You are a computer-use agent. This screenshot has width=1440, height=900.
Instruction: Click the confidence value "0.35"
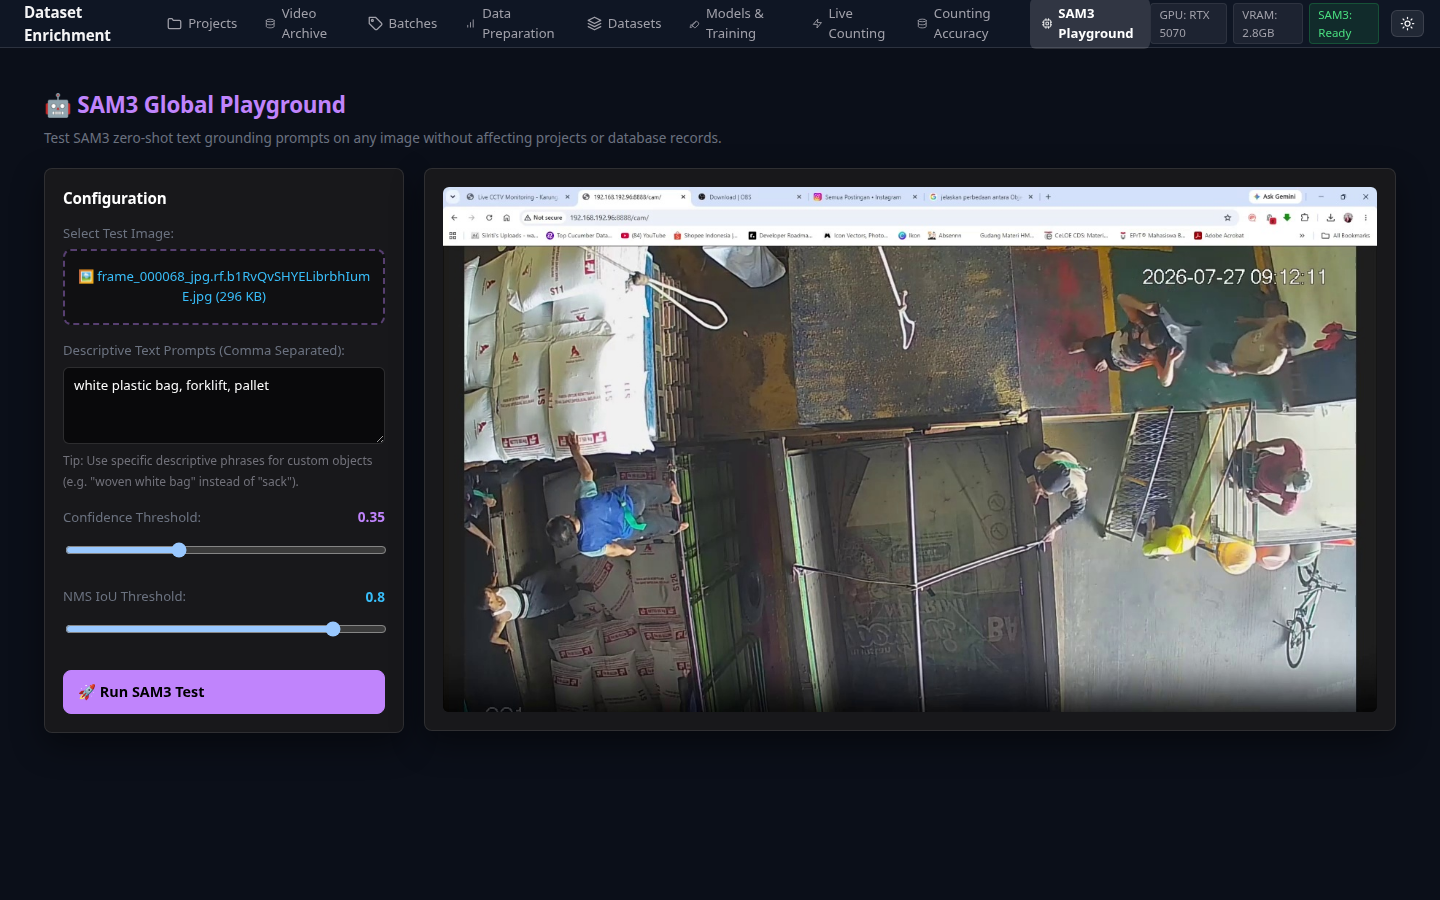(371, 517)
